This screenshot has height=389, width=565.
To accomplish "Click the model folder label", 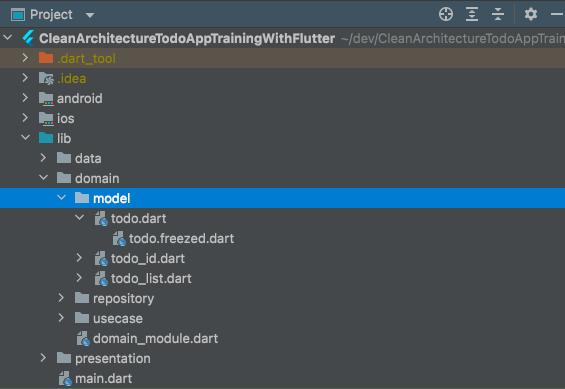I will click(x=111, y=198).
